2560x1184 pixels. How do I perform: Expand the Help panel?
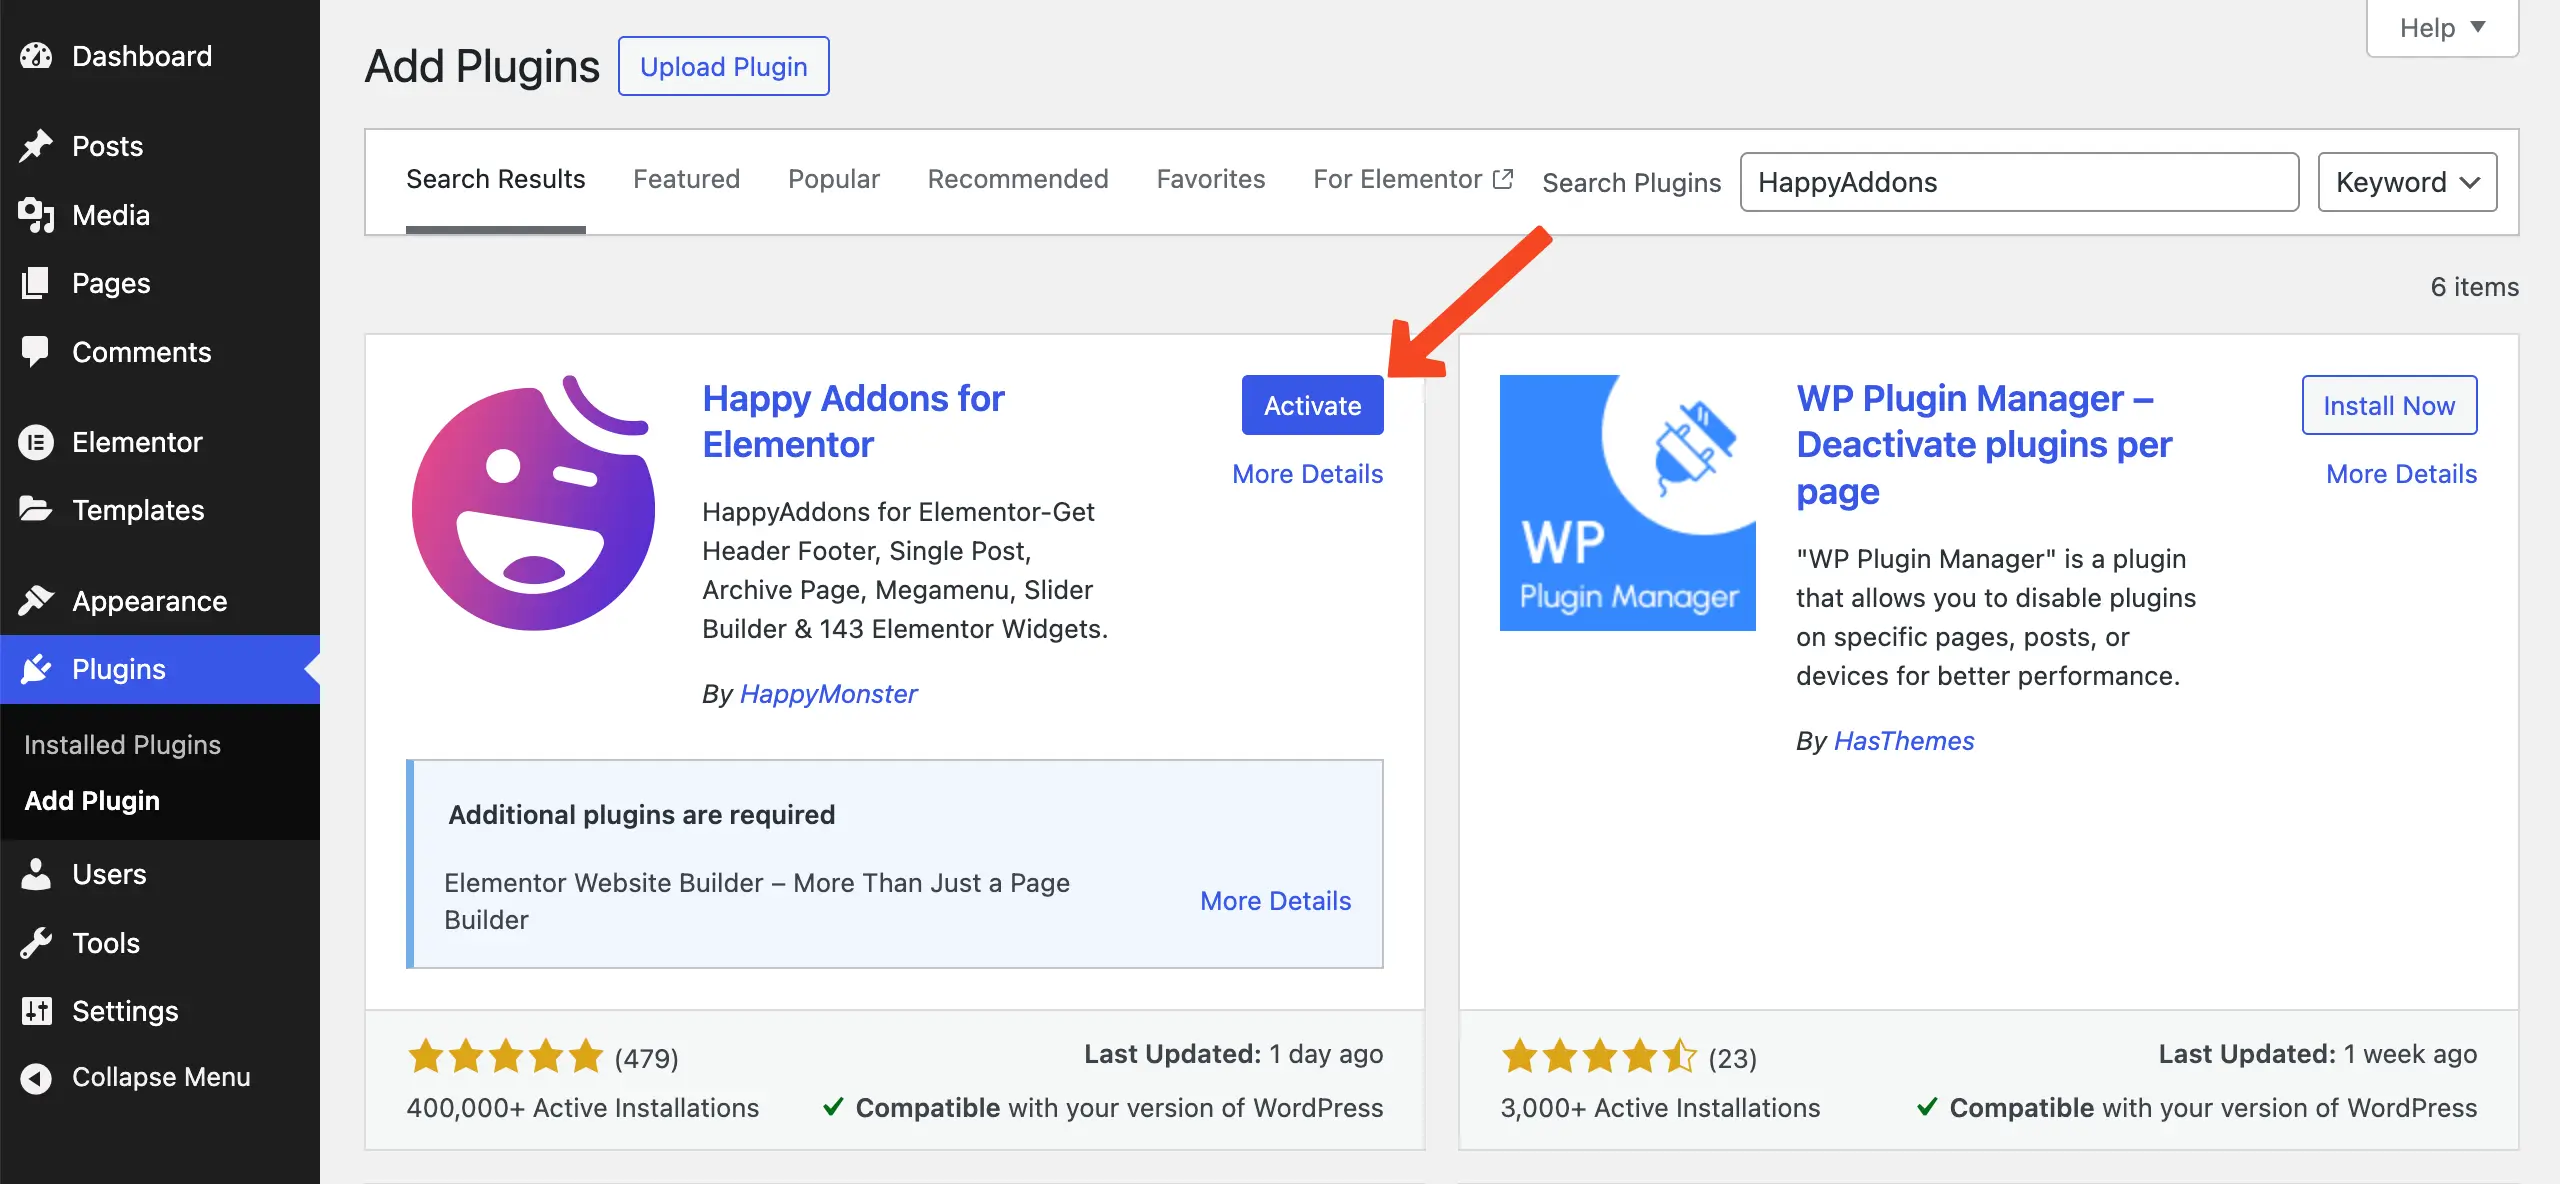pyautogui.click(x=2440, y=27)
